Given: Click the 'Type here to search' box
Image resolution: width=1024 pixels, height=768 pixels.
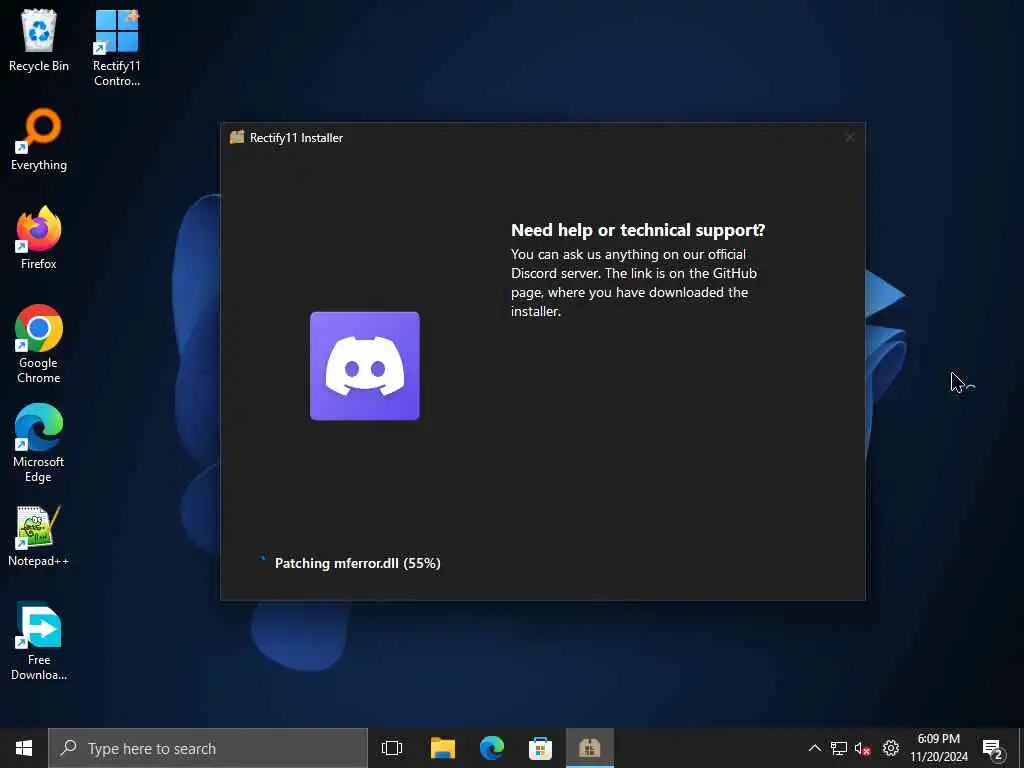Looking at the screenshot, I should pyautogui.click(x=208, y=748).
